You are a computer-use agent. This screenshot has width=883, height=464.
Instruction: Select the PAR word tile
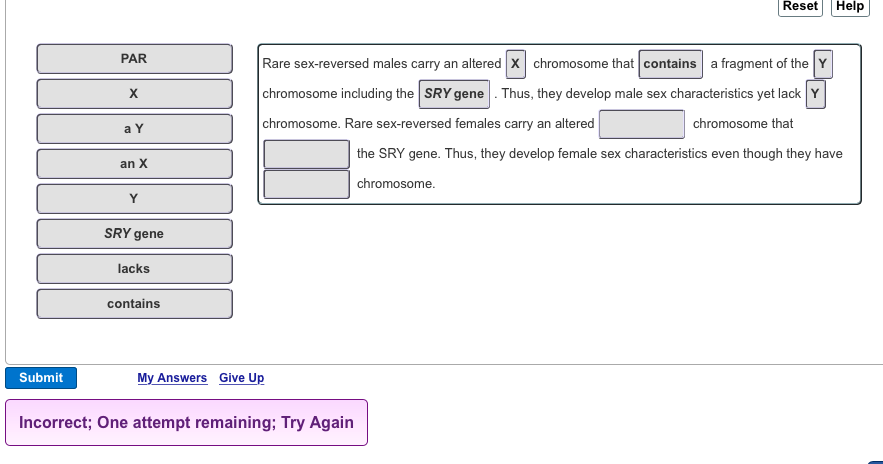(134, 59)
